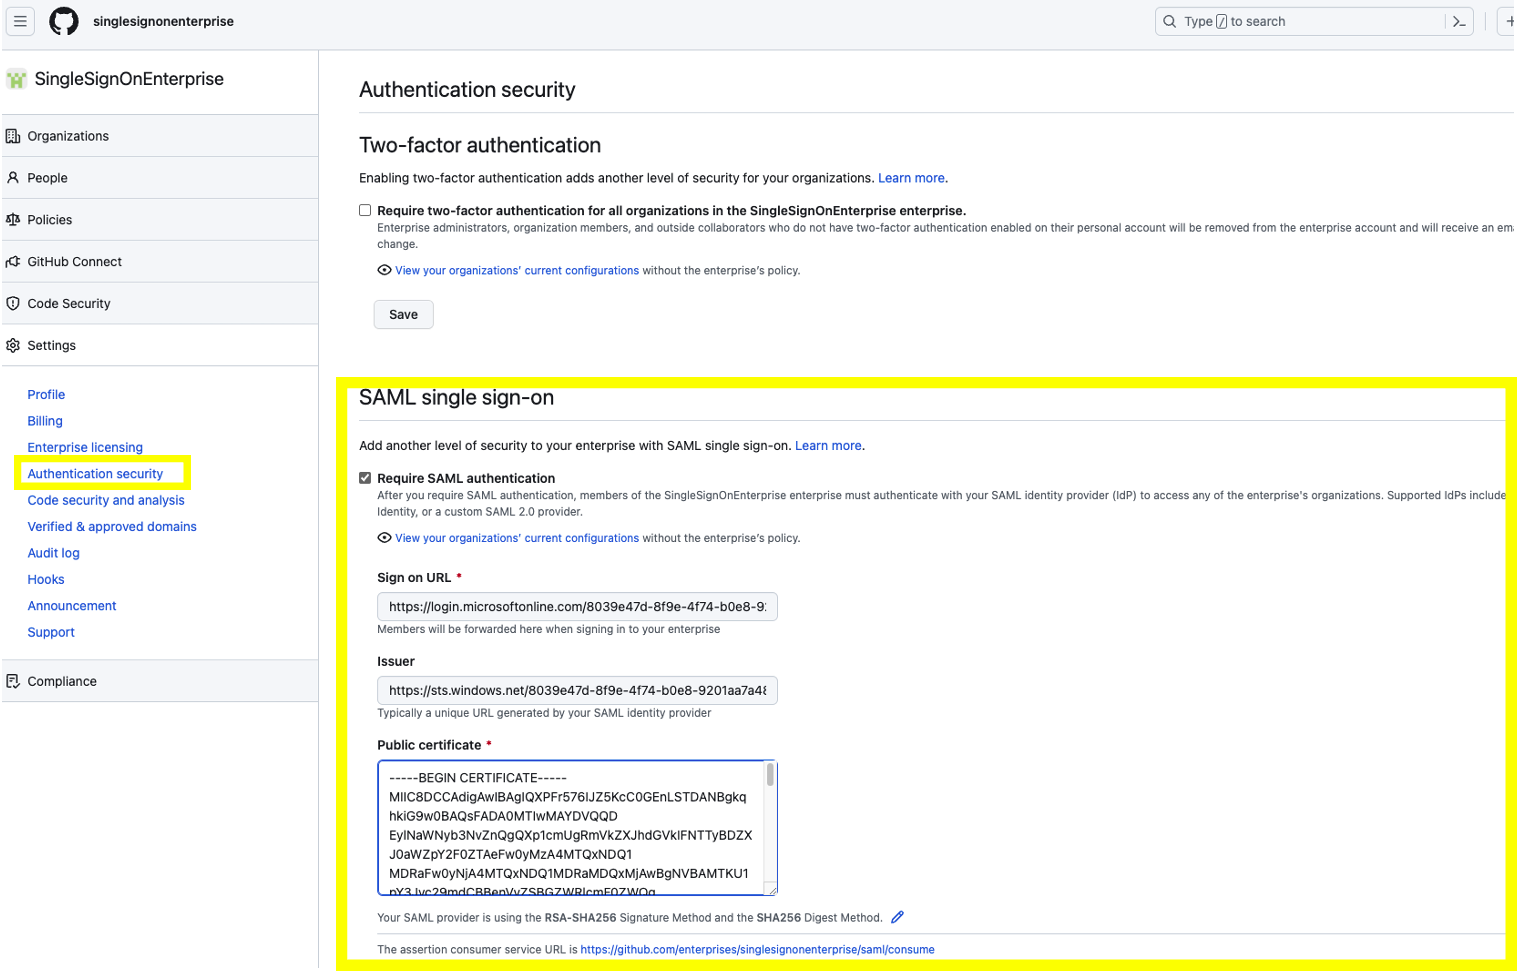The width and height of the screenshot is (1517, 972).
Task: Uncheck Require SAML authentication checkbox
Action: 365,478
